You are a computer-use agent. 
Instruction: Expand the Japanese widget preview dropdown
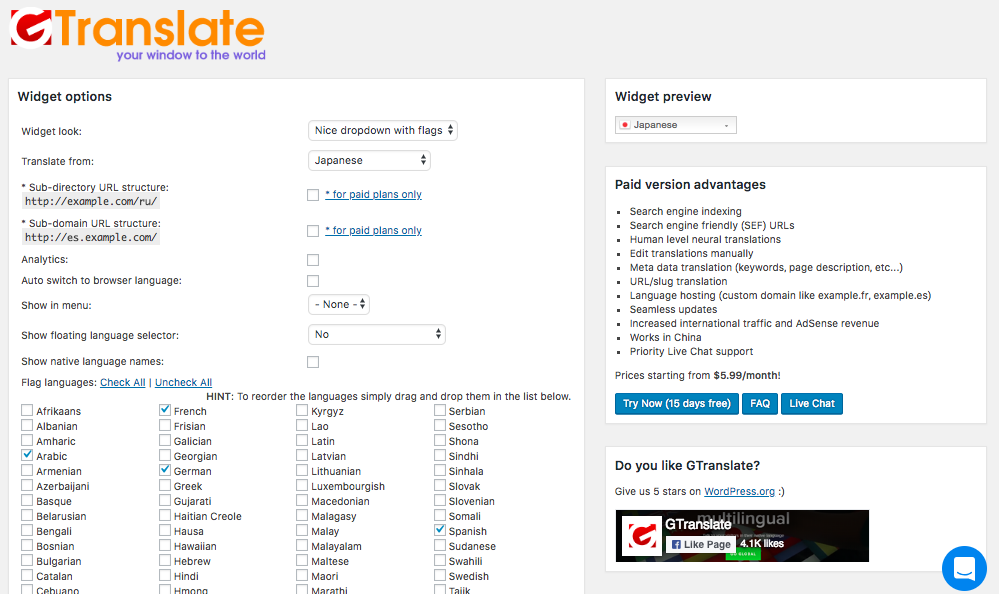pyautogui.click(x=676, y=125)
